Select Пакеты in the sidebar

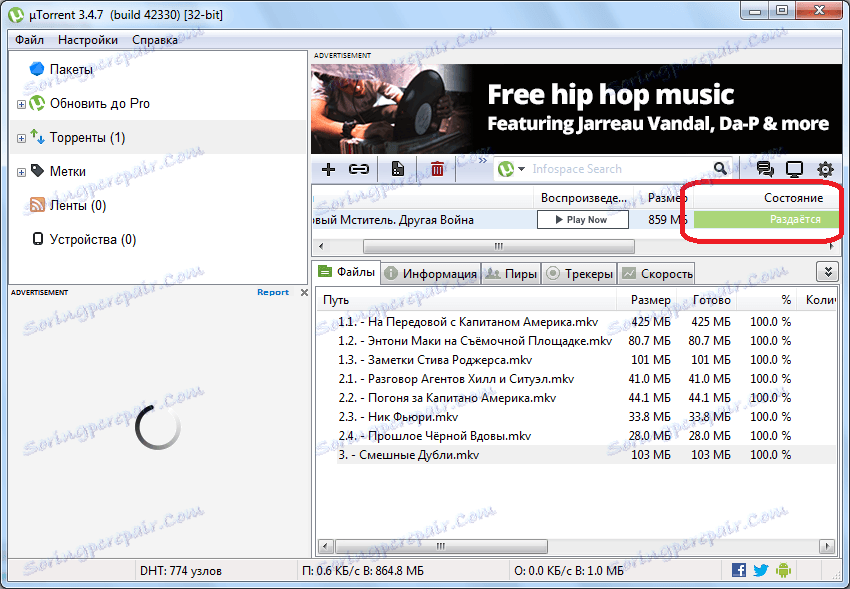pos(71,69)
